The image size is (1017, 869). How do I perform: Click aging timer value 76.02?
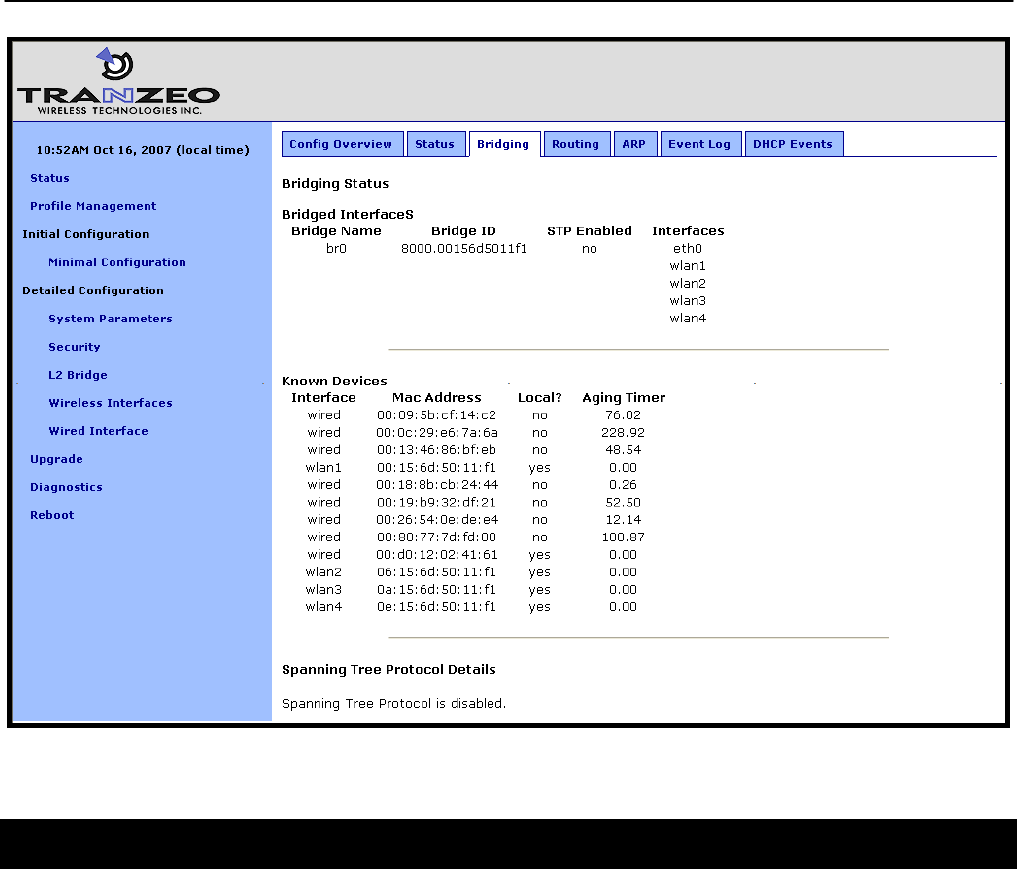[x=623, y=415]
